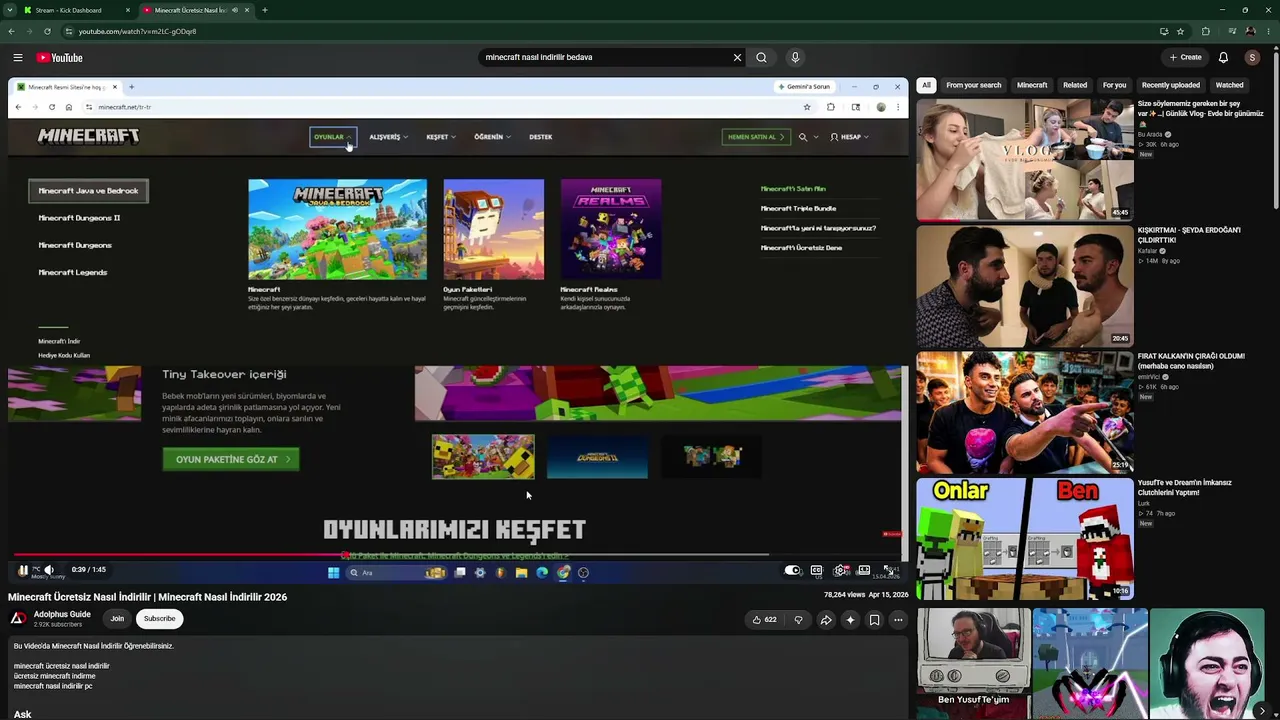
Task: Open the Adolphus Guide channel avatar
Action: point(18,619)
